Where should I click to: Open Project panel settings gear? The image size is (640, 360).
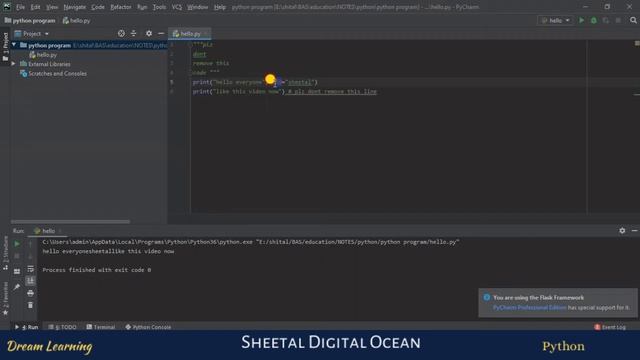pyautogui.click(x=149, y=33)
